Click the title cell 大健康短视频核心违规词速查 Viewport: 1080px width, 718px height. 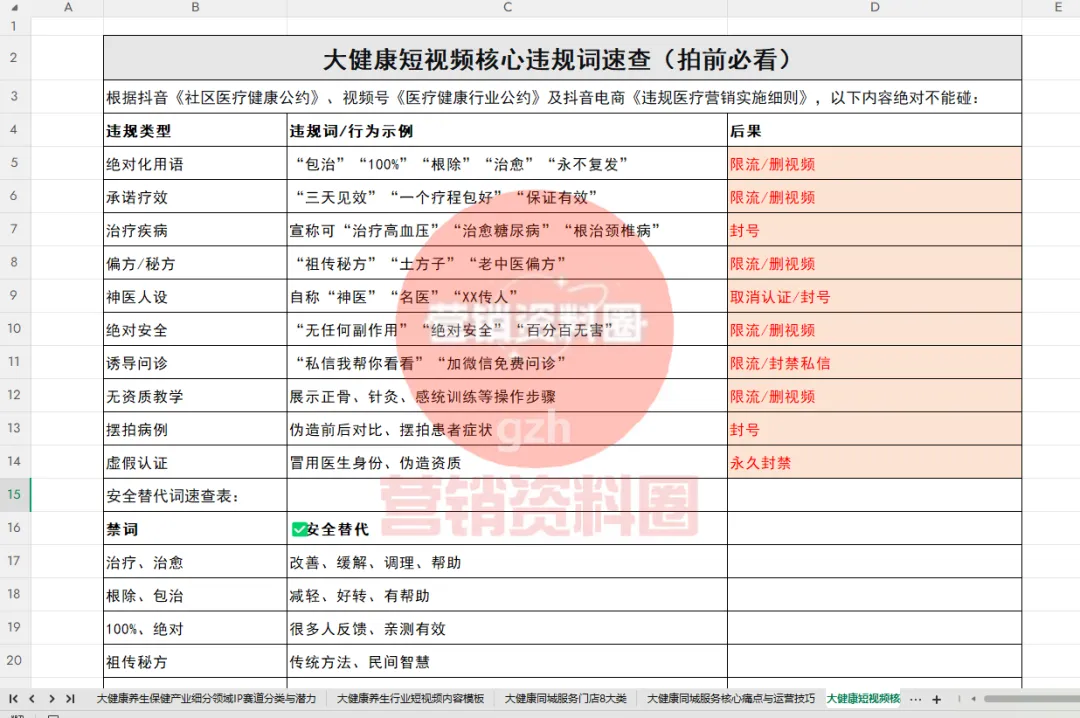click(562, 58)
